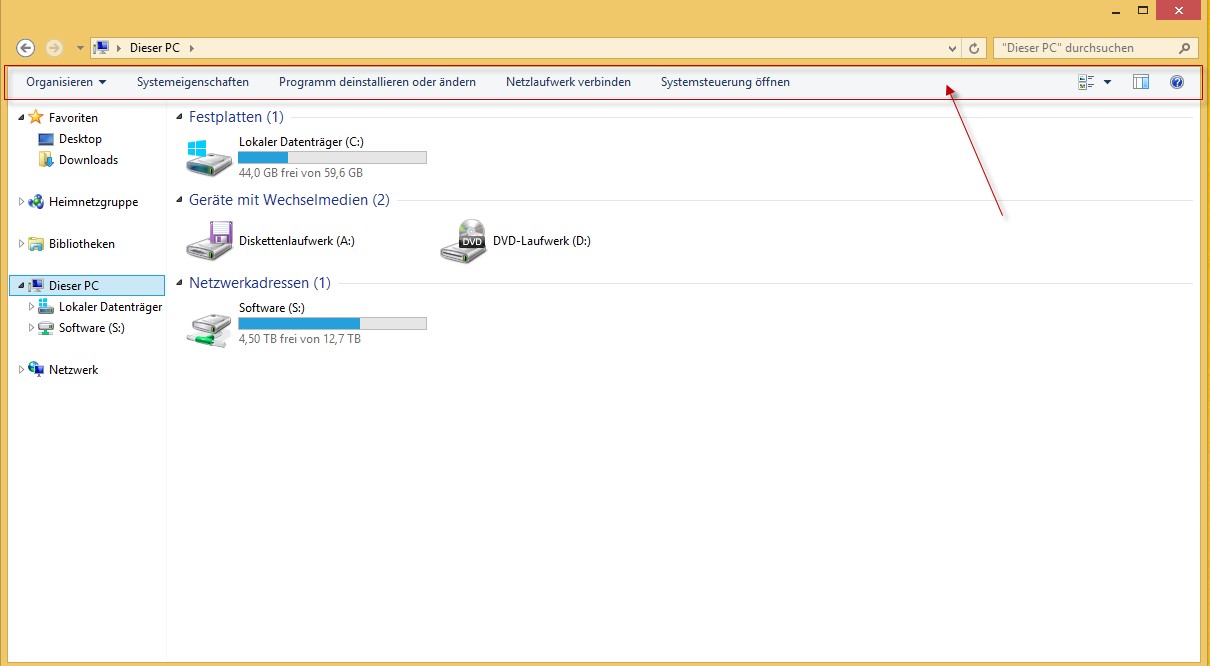Select Software (S:) in the navigation tree
1210x666 pixels.
pos(91,328)
